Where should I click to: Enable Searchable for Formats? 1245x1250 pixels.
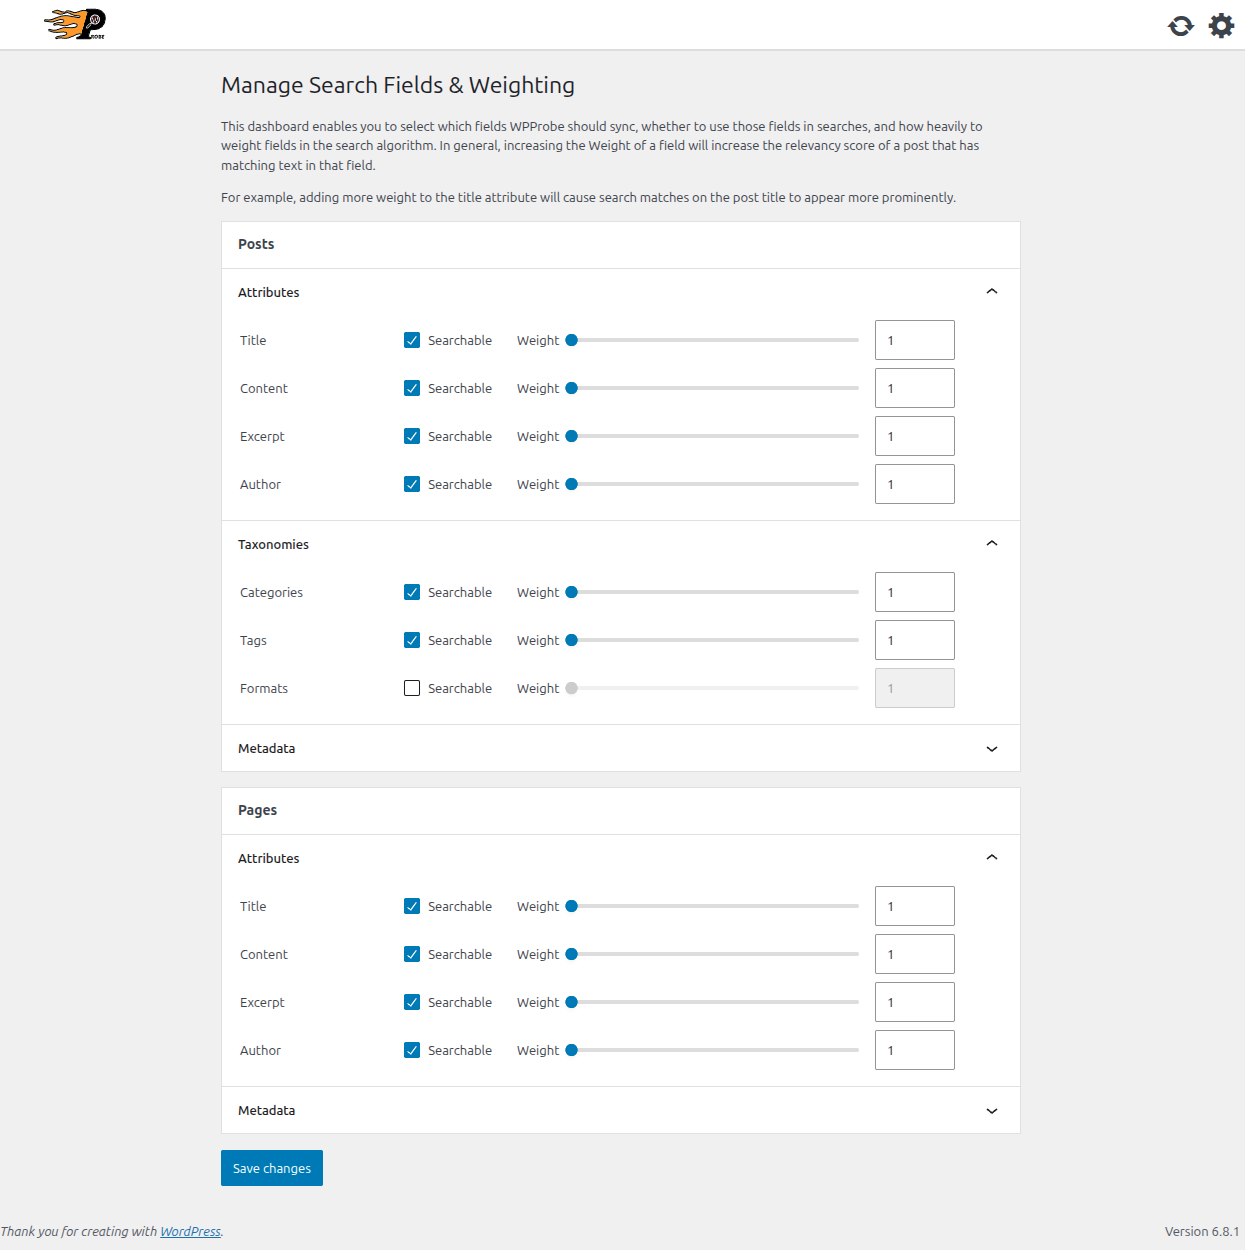click(412, 688)
